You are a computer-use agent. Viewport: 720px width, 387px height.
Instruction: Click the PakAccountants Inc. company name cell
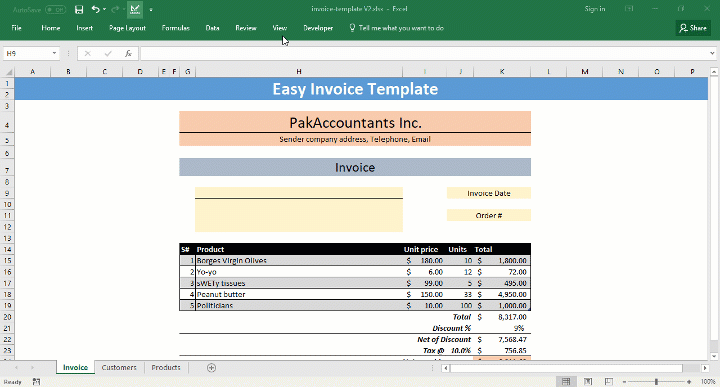pos(355,123)
